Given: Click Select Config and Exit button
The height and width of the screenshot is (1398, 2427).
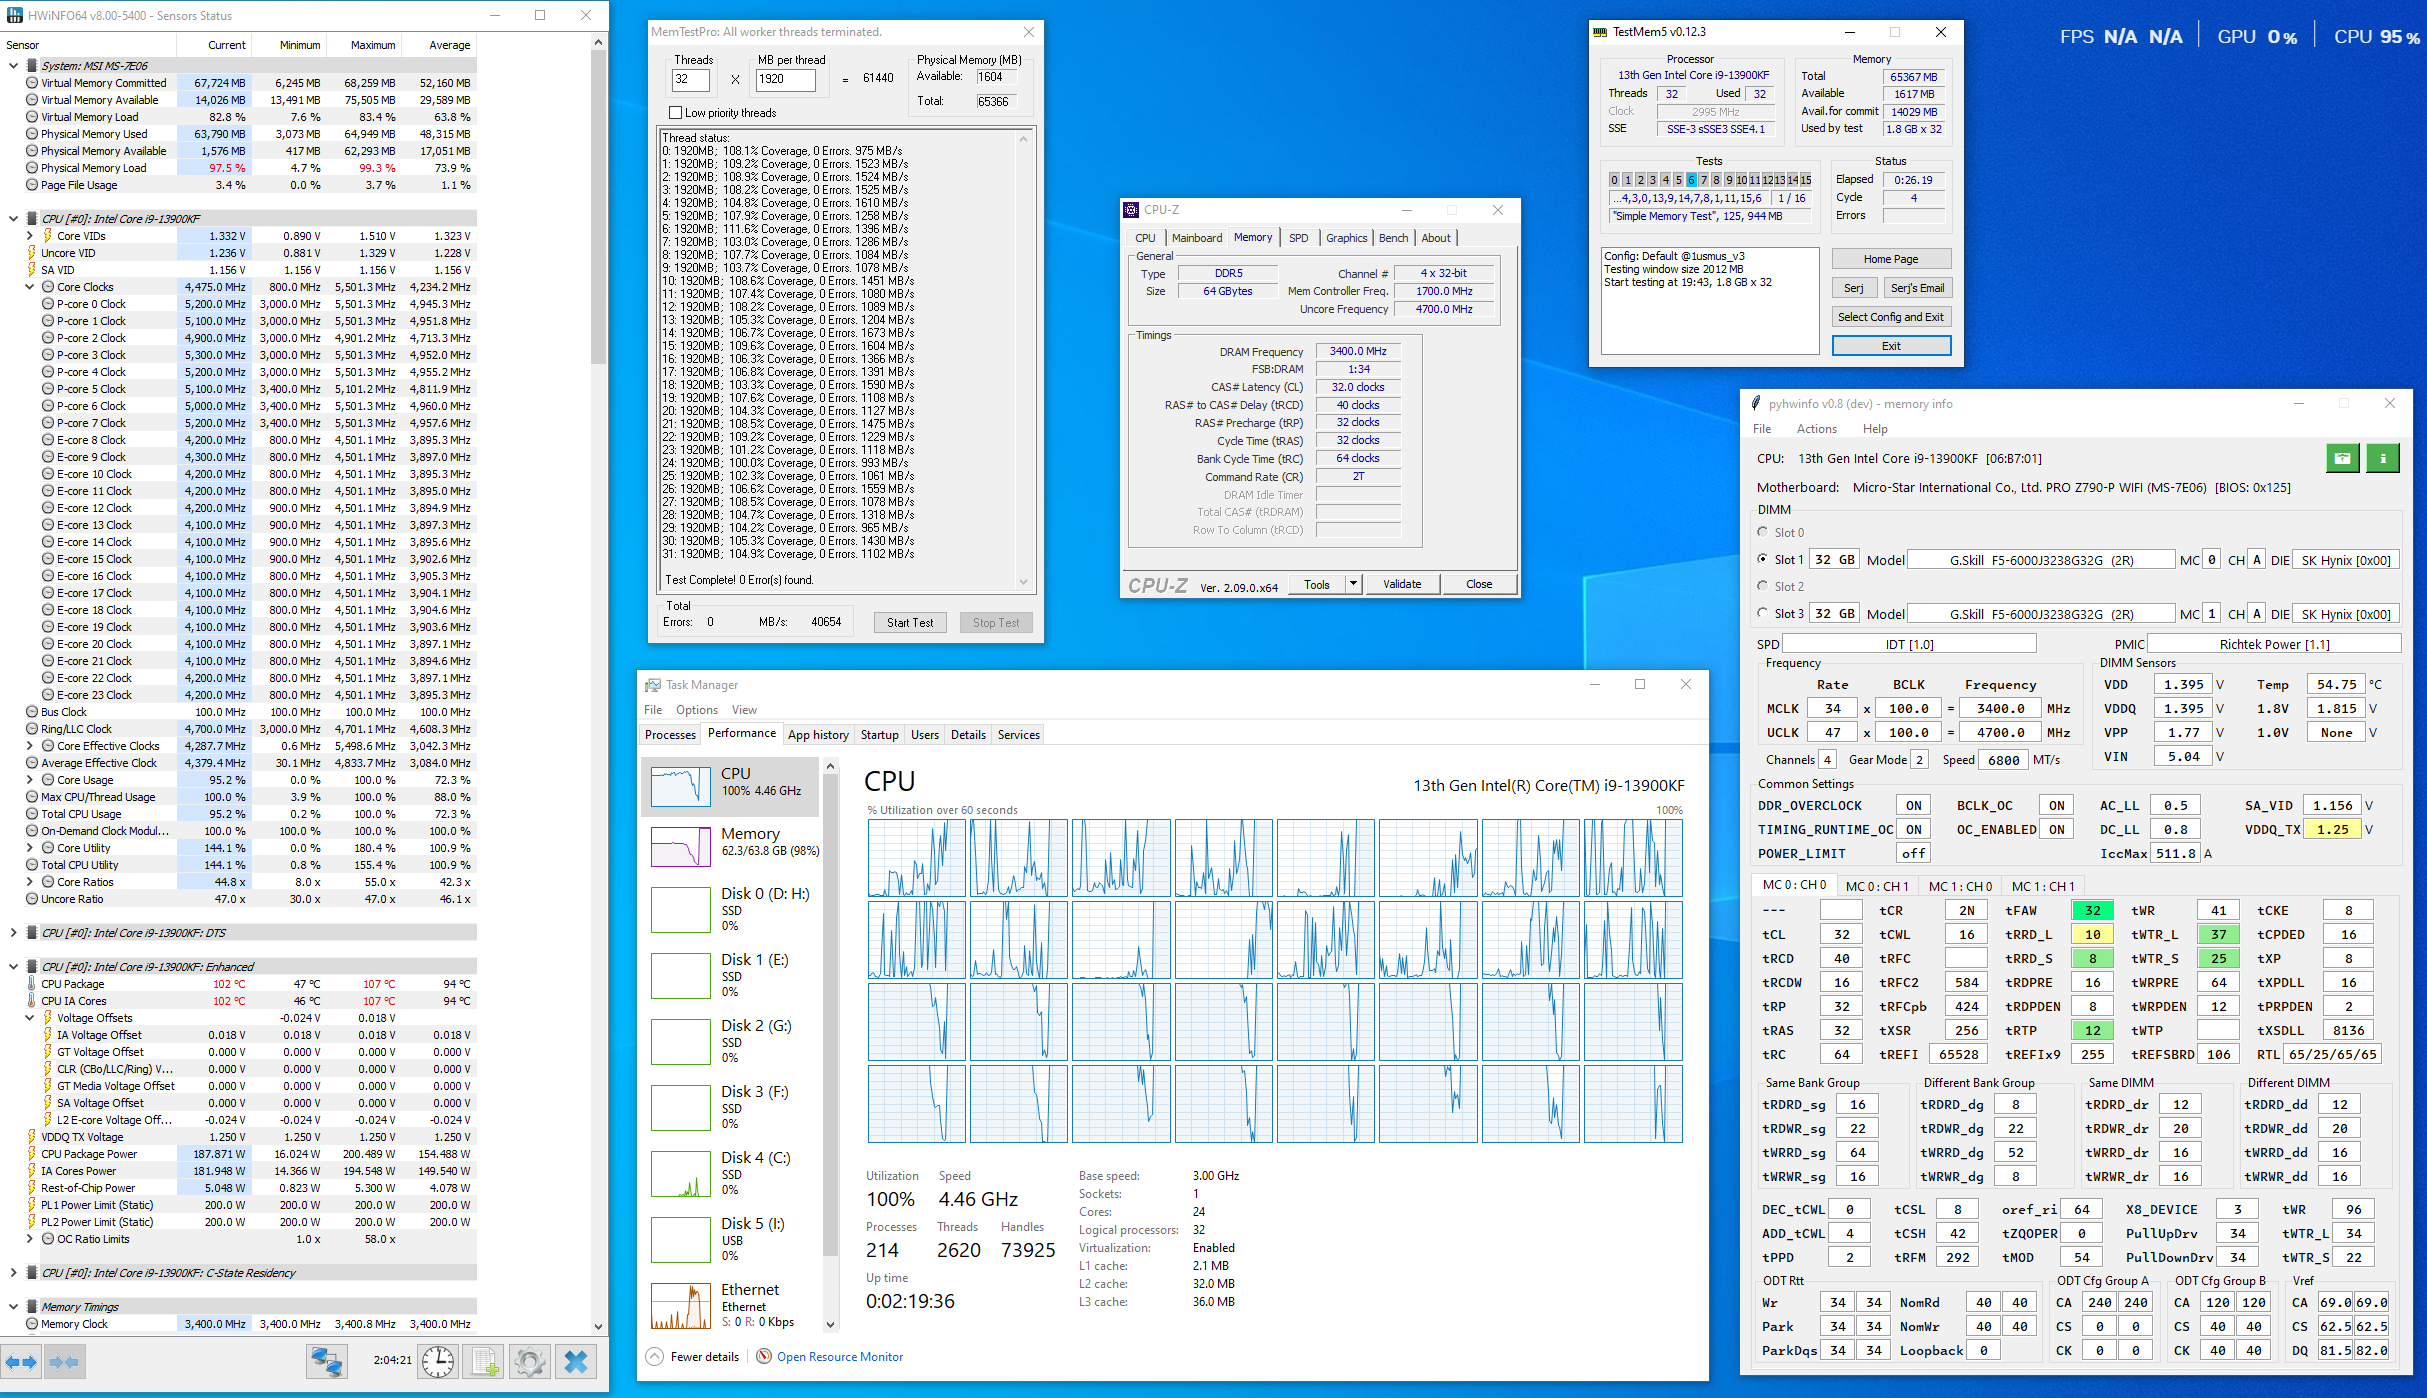Looking at the screenshot, I should point(1890,317).
